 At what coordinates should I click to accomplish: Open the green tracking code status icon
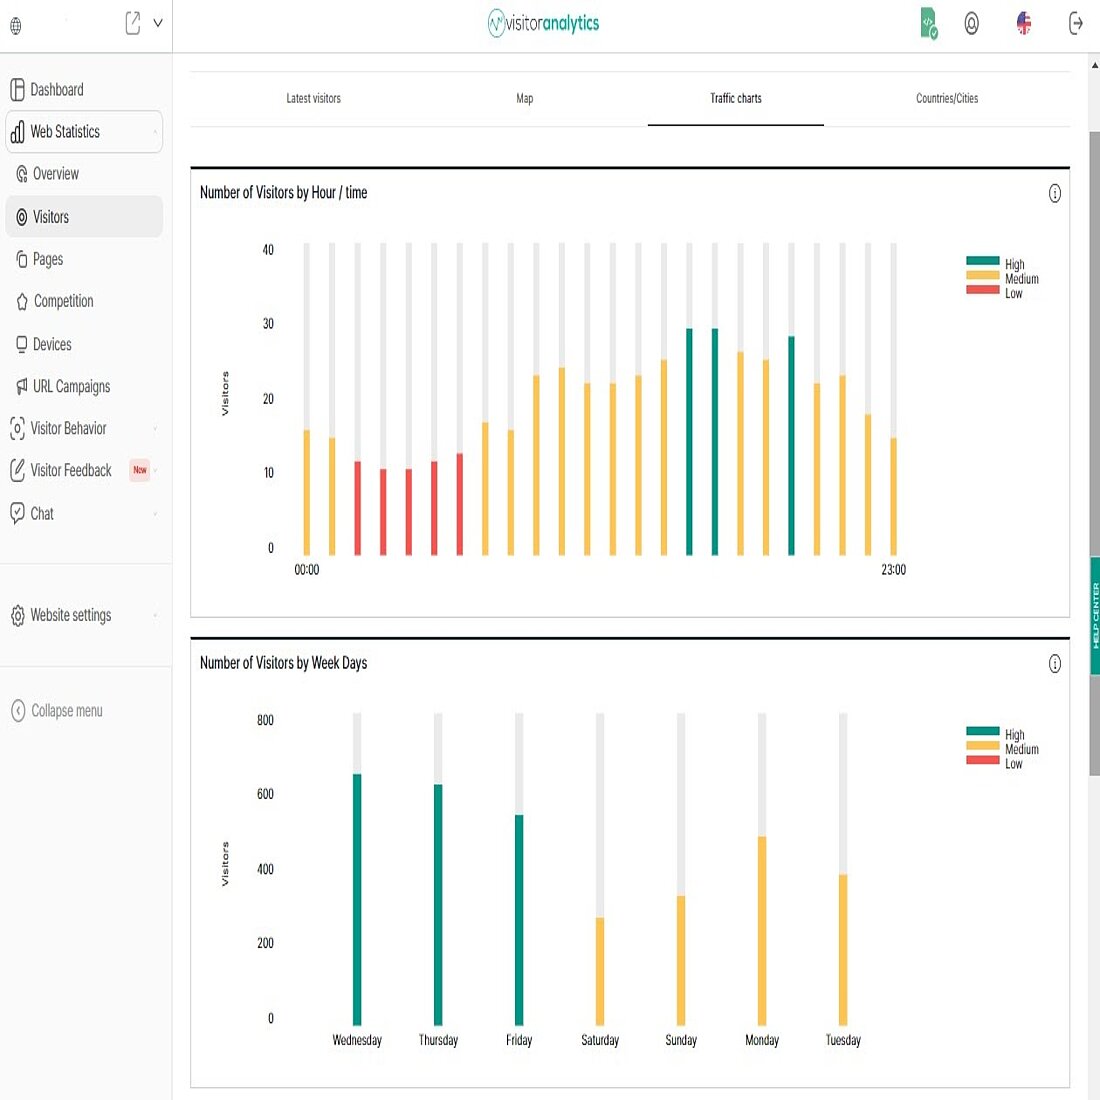(x=925, y=23)
